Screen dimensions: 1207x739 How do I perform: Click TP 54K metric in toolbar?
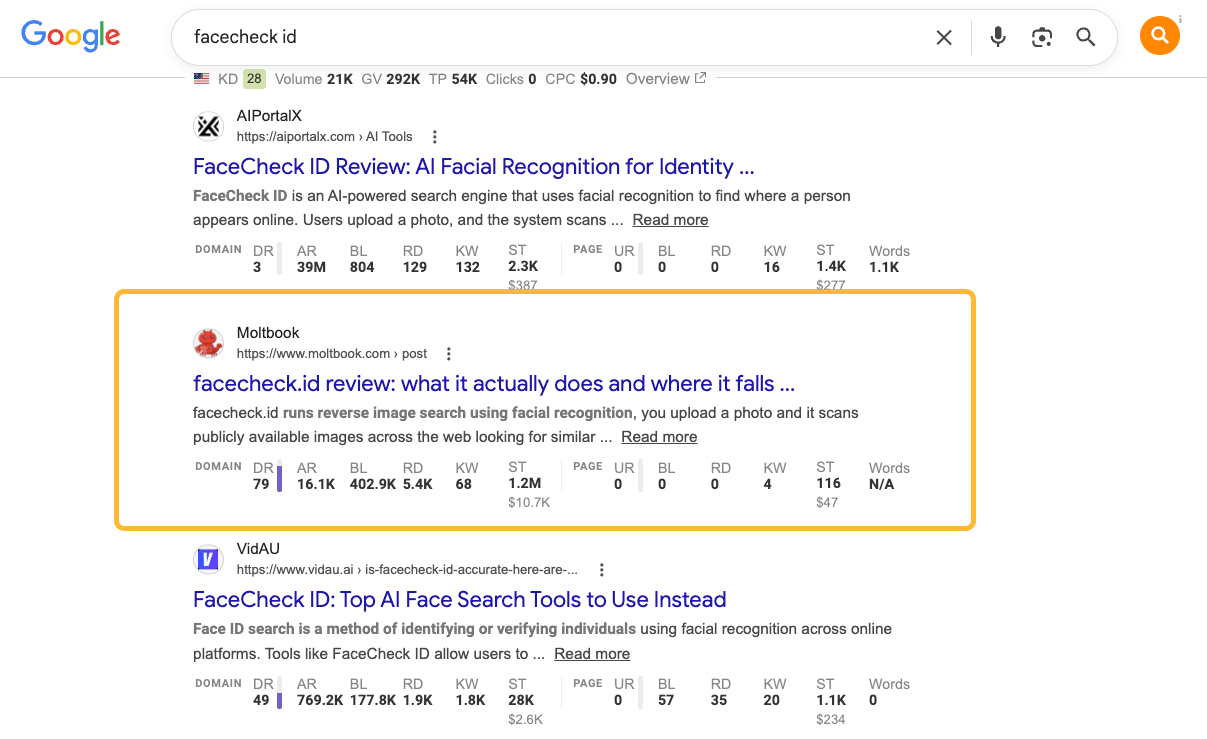453,79
